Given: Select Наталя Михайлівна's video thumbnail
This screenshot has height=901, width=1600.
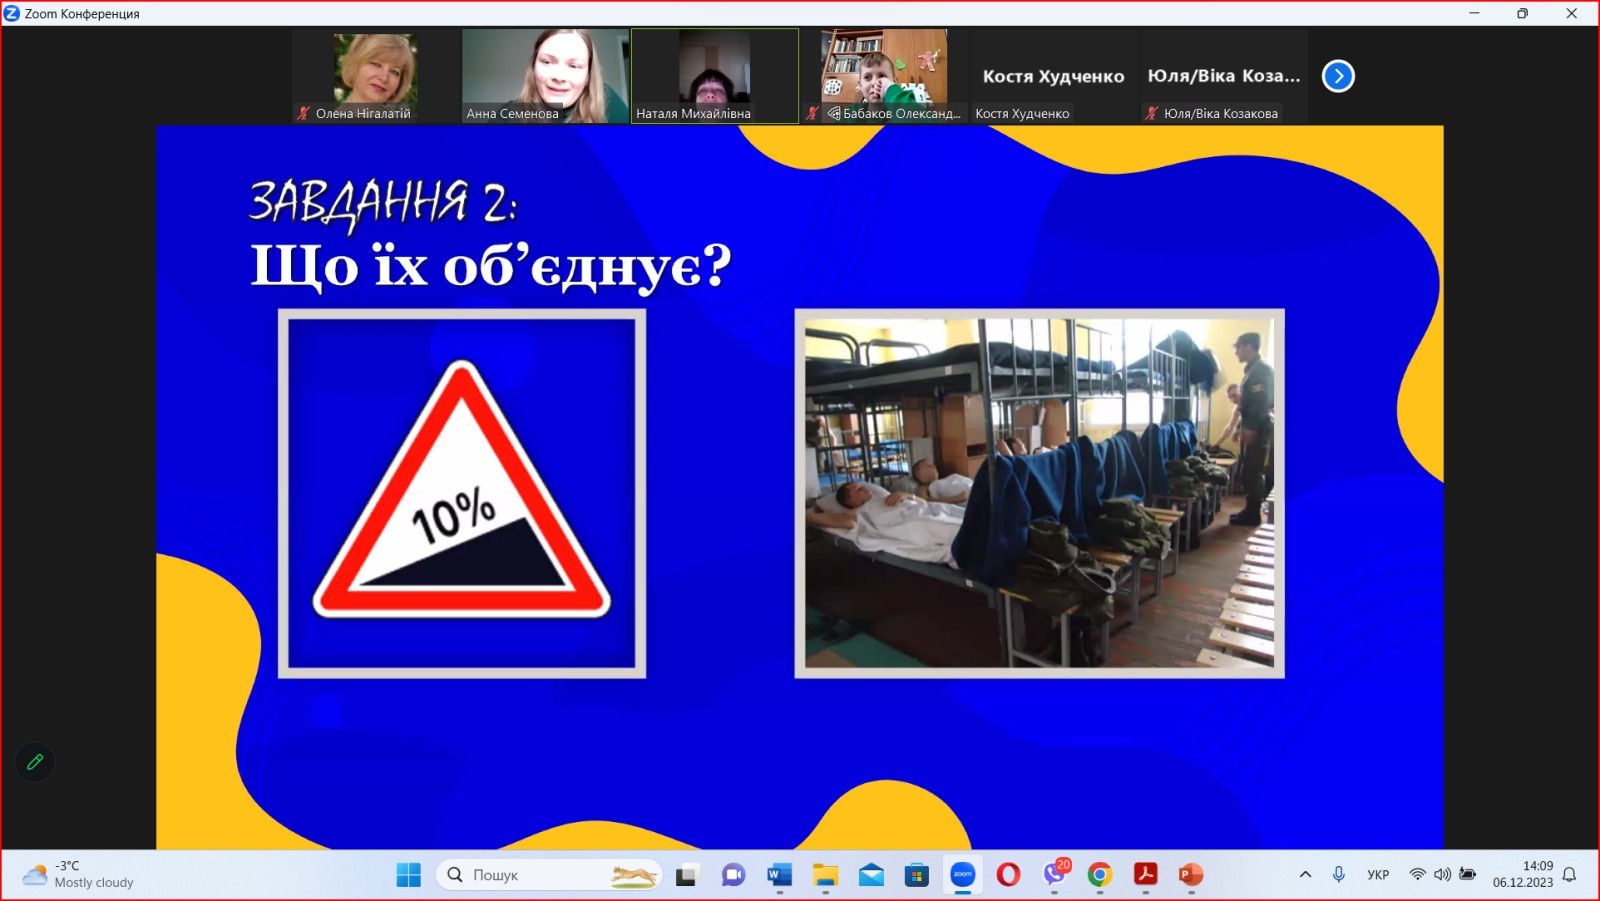Looking at the screenshot, I should 715,76.
